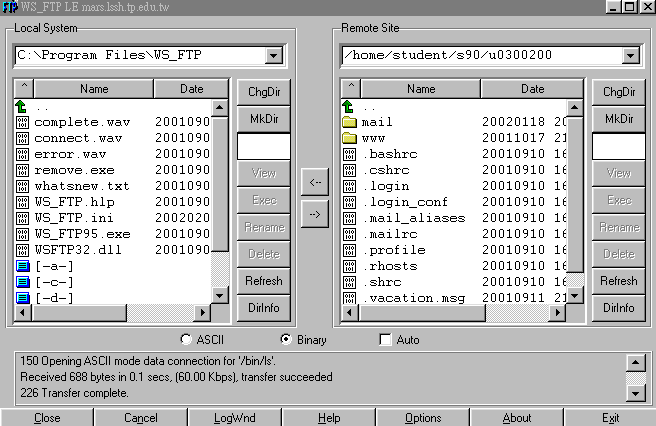Click the local ChgDir button
This screenshot has width=656, height=426.
pyautogui.click(x=264, y=92)
